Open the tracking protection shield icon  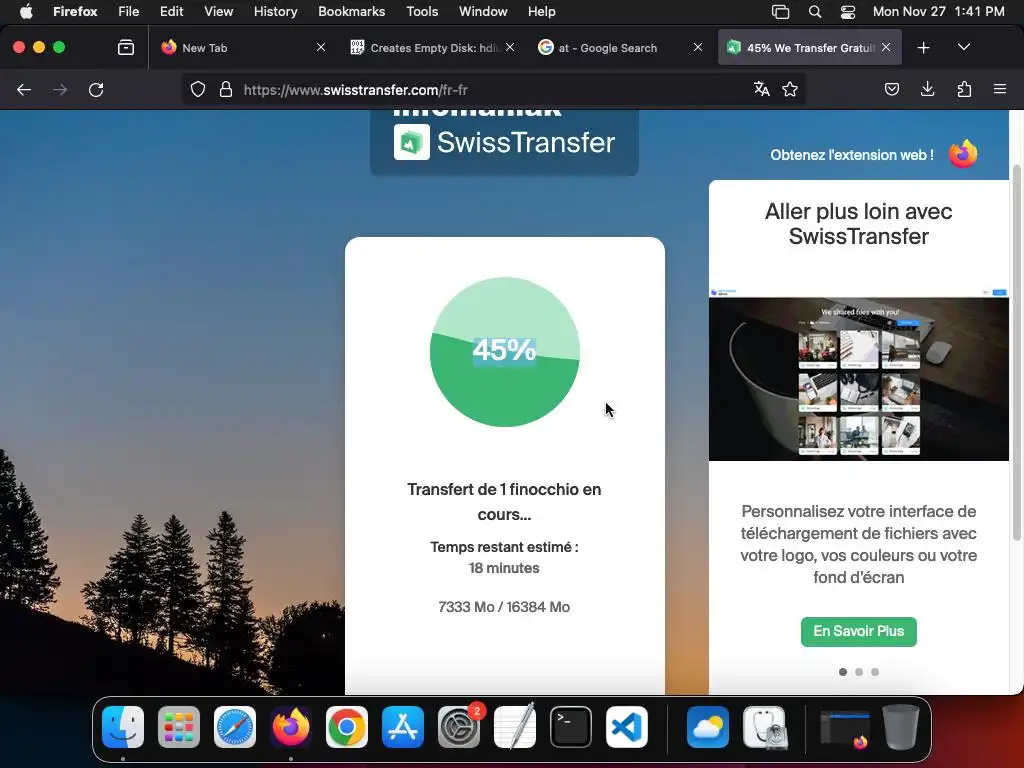(198, 89)
